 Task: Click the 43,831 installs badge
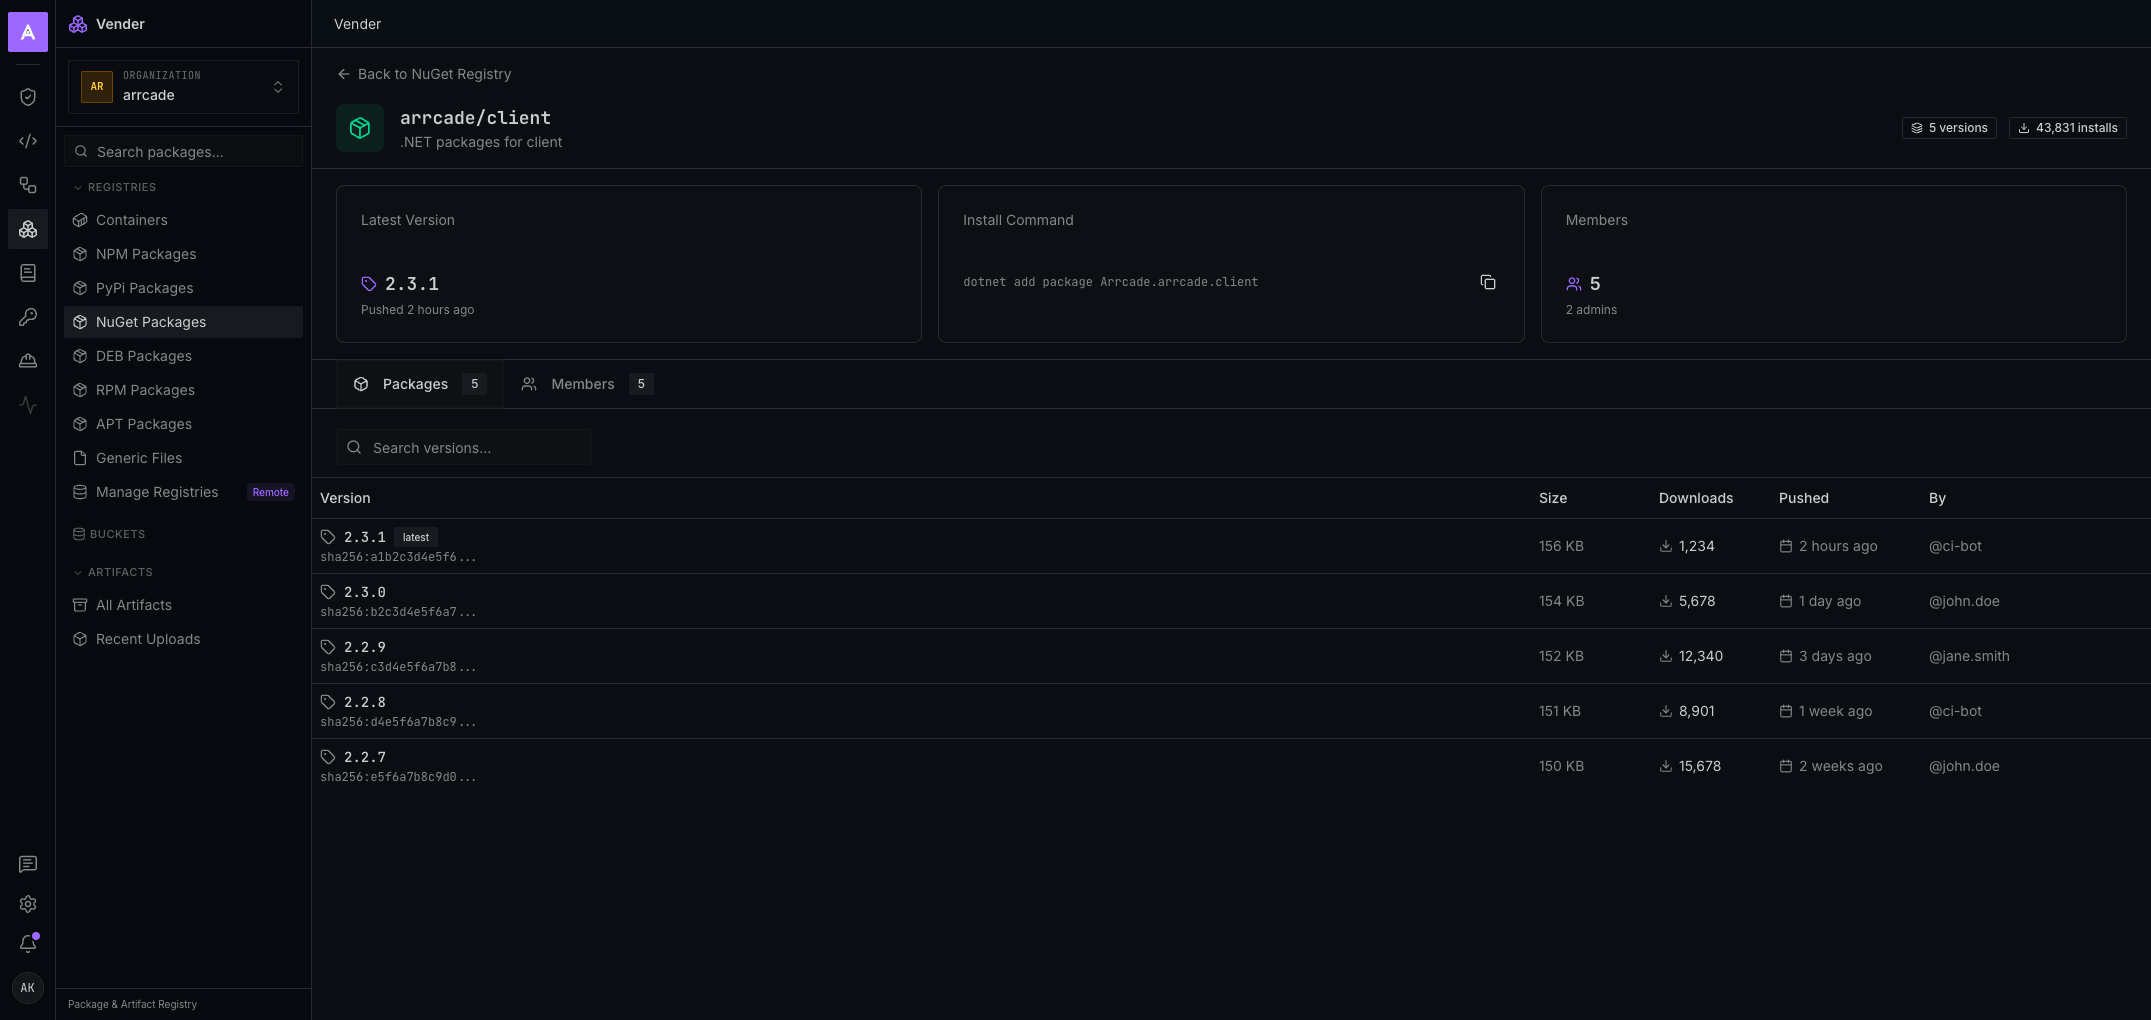coord(2067,128)
